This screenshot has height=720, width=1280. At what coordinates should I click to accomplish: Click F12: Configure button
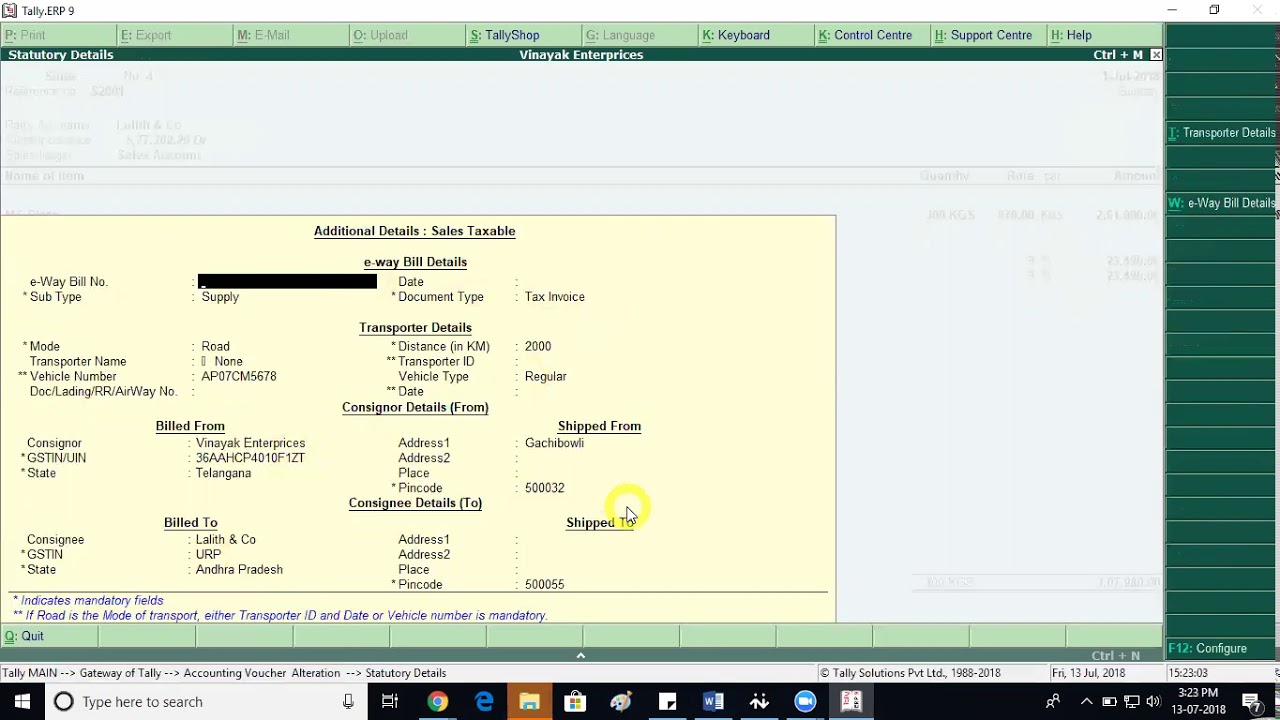coord(1222,648)
